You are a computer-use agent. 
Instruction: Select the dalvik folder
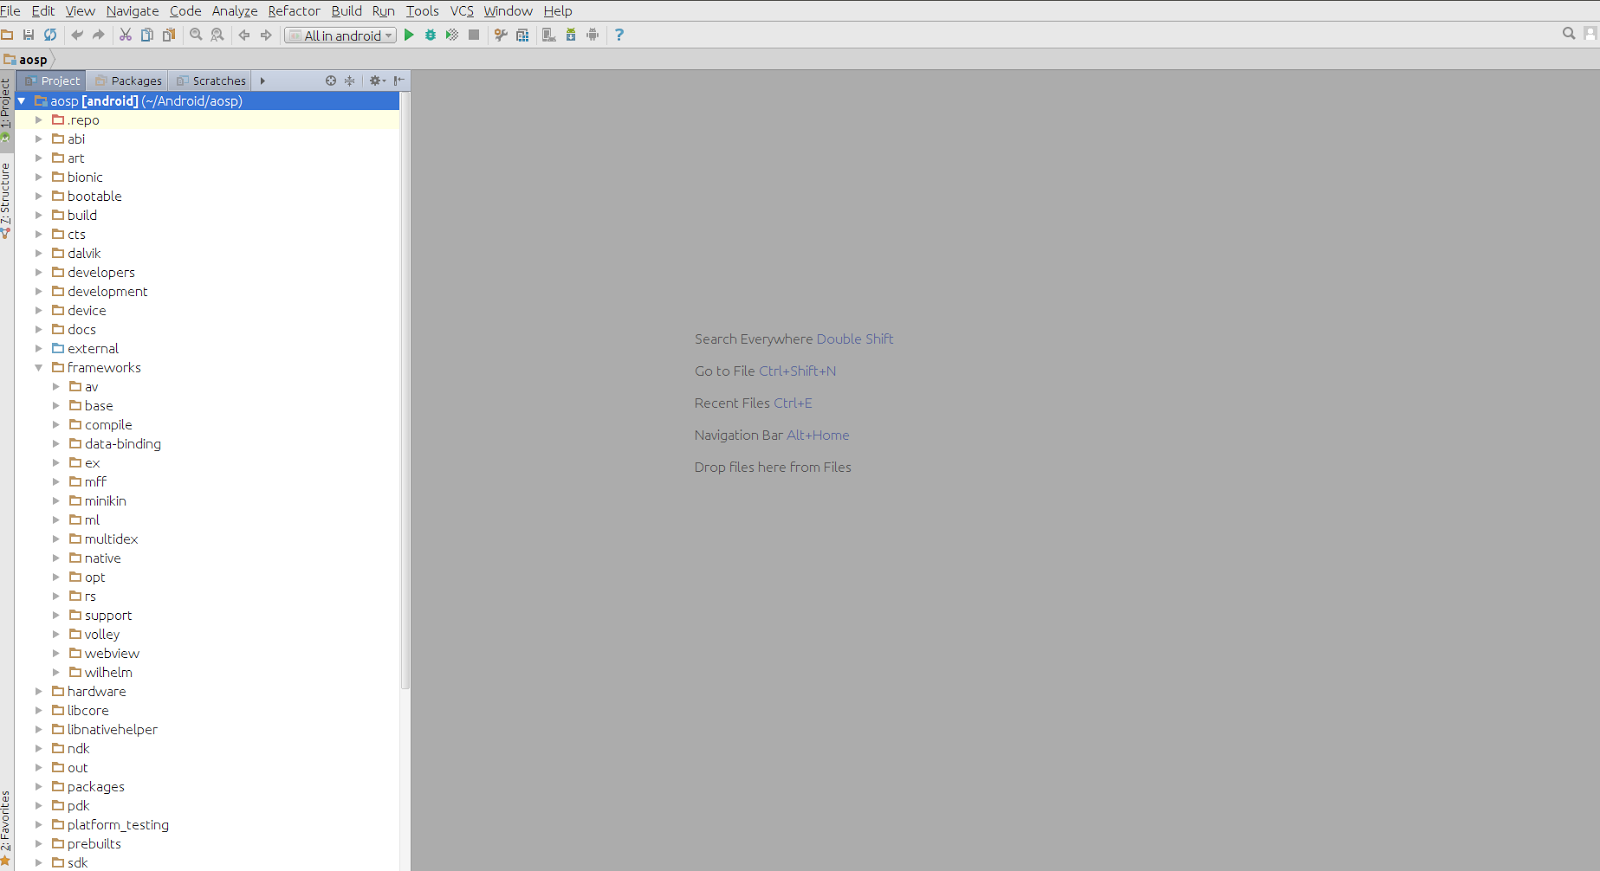(x=84, y=253)
